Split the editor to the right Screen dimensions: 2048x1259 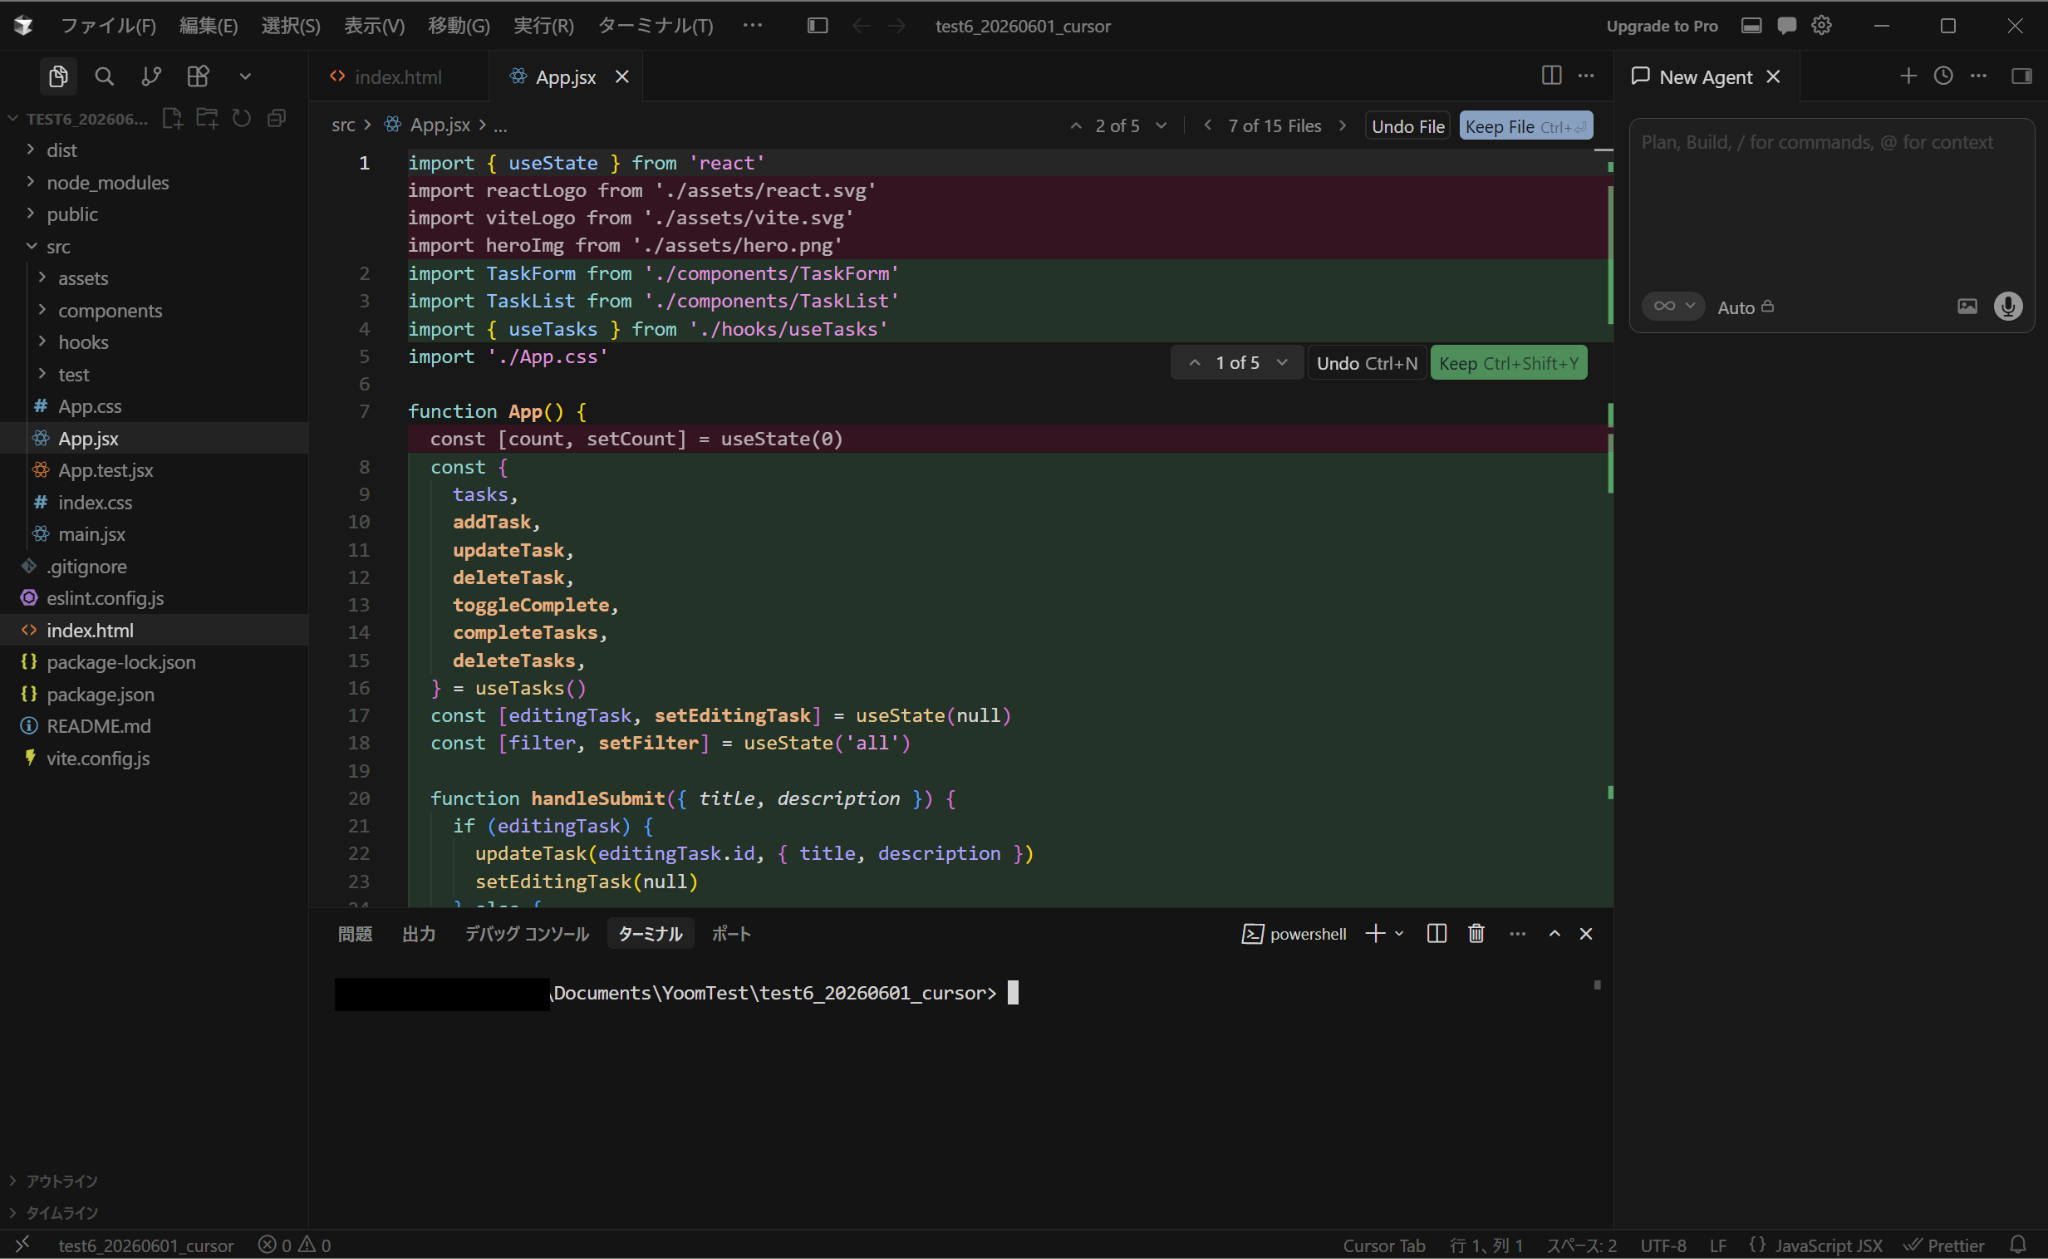1551,76
